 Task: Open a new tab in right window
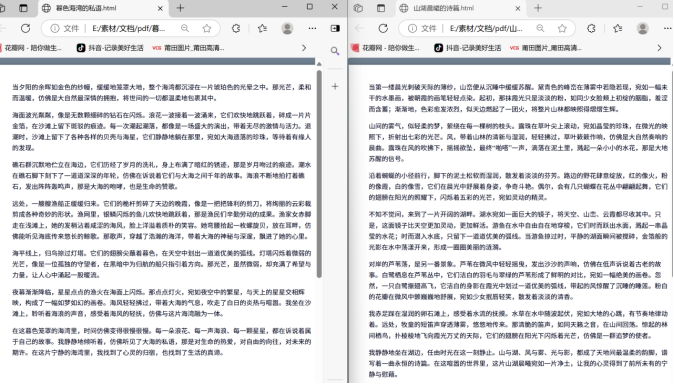tap(538, 8)
